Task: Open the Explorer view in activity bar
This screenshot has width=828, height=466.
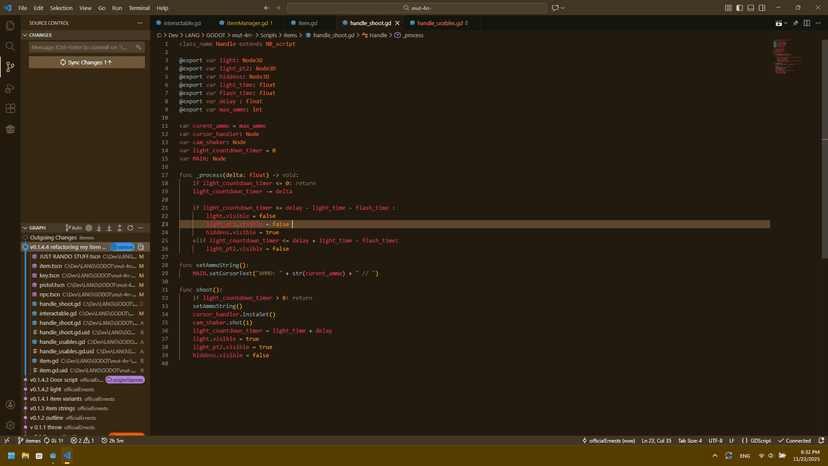Action: click(10, 25)
